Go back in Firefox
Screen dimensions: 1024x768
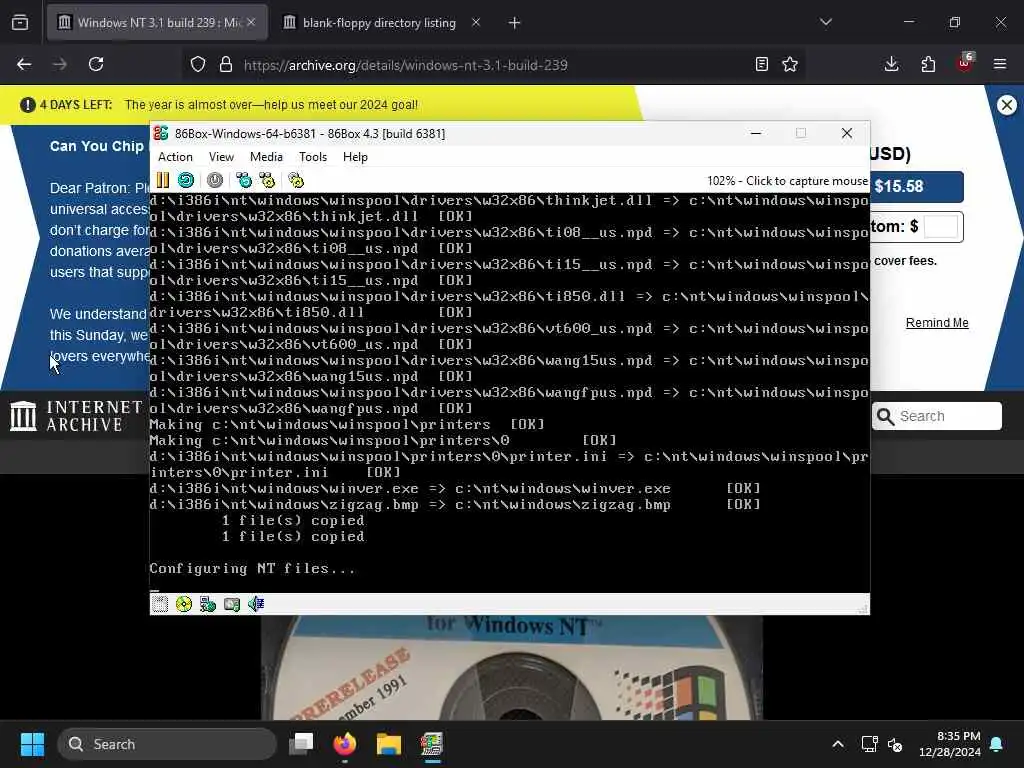click(24, 64)
